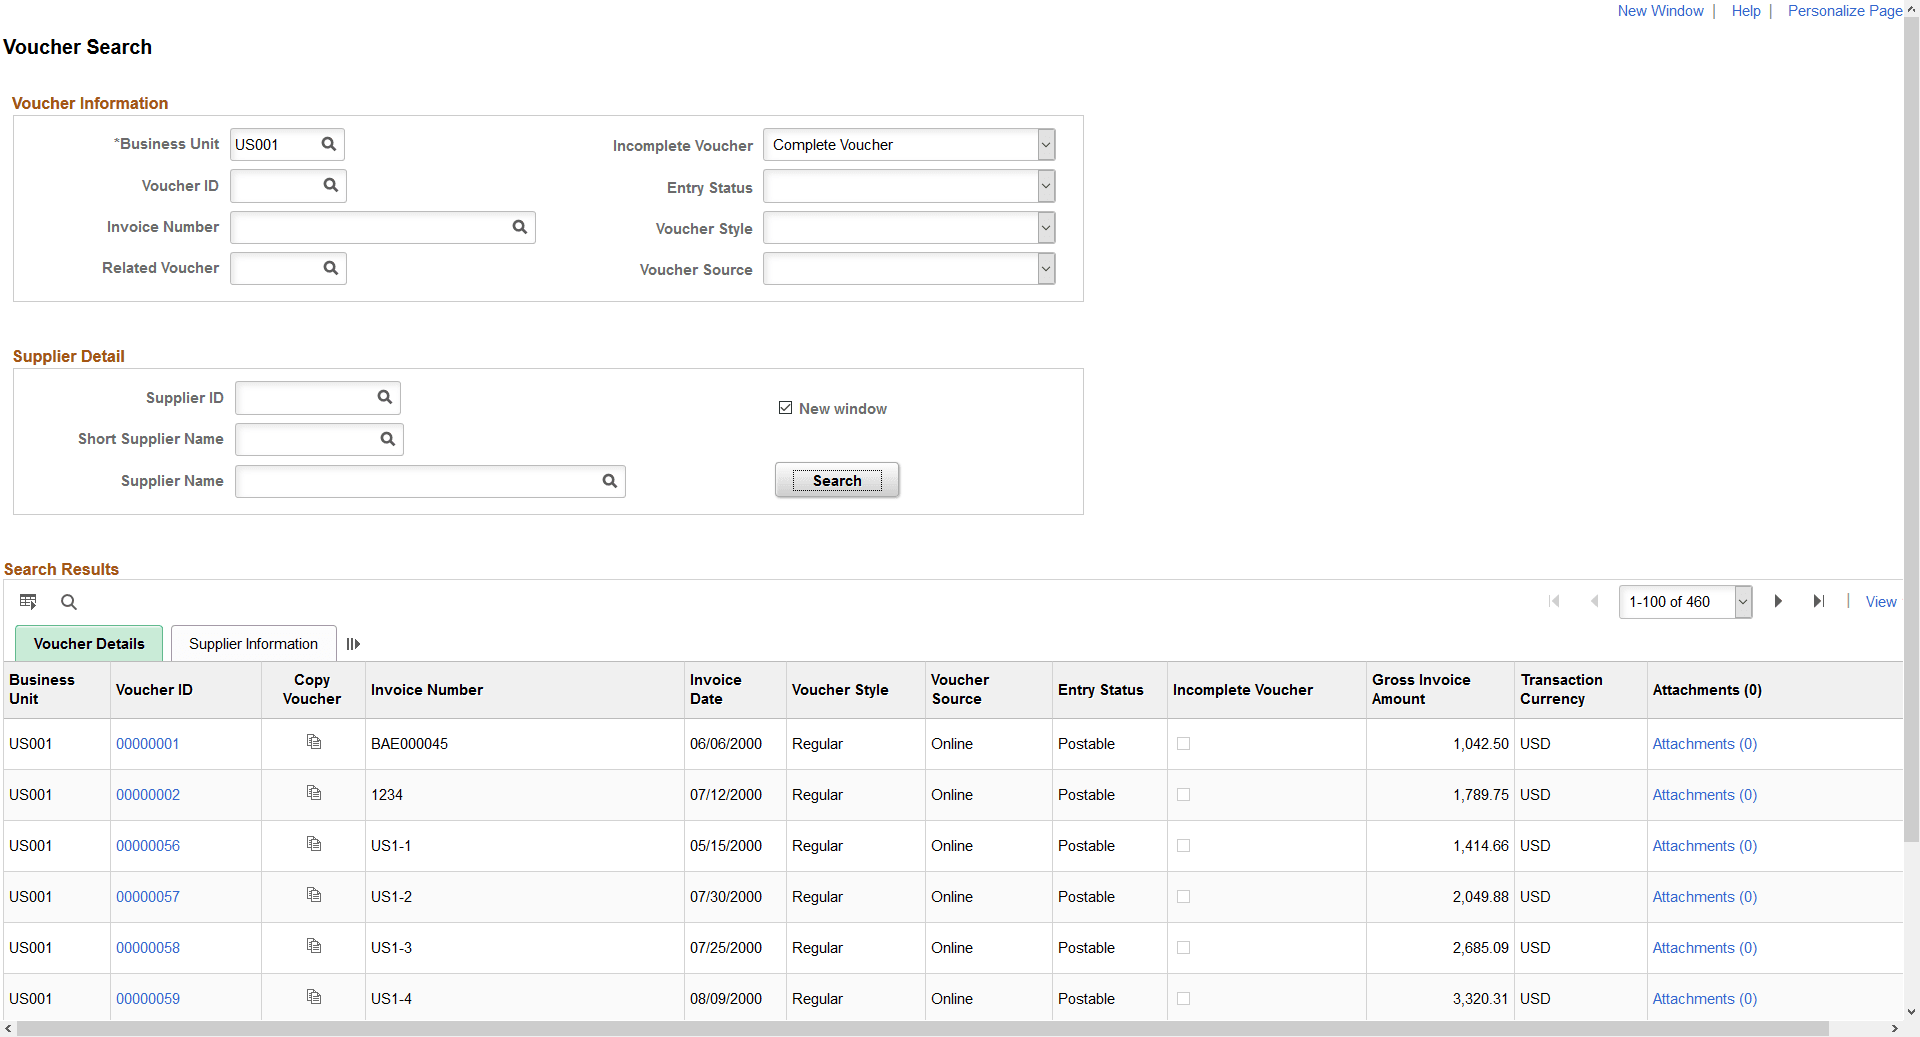
Task: Open the Voucher Style dropdown
Action: point(1045,227)
